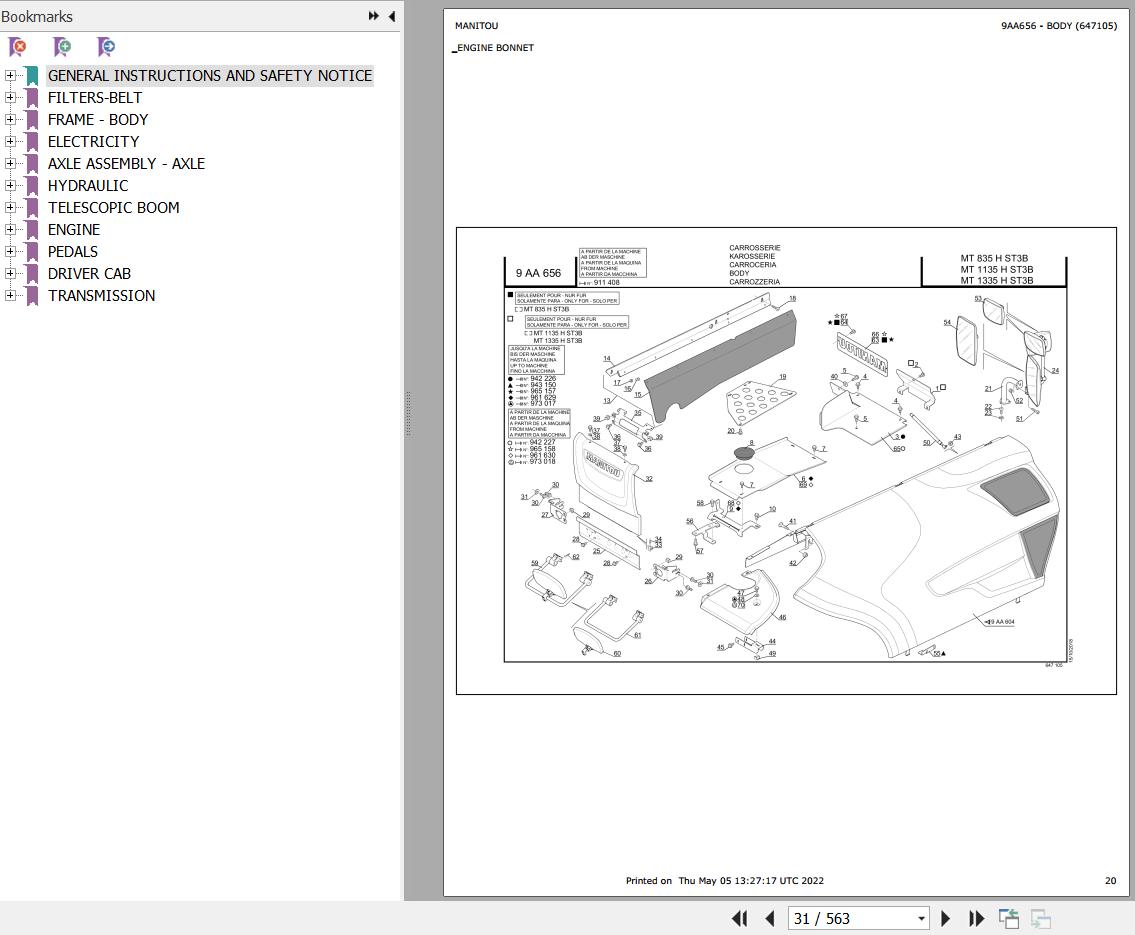Click the TELESCOPIC BOOM bookmark ribbon icon
Viewport: 1135px width, 935px height.
click(x=32, y=208)
